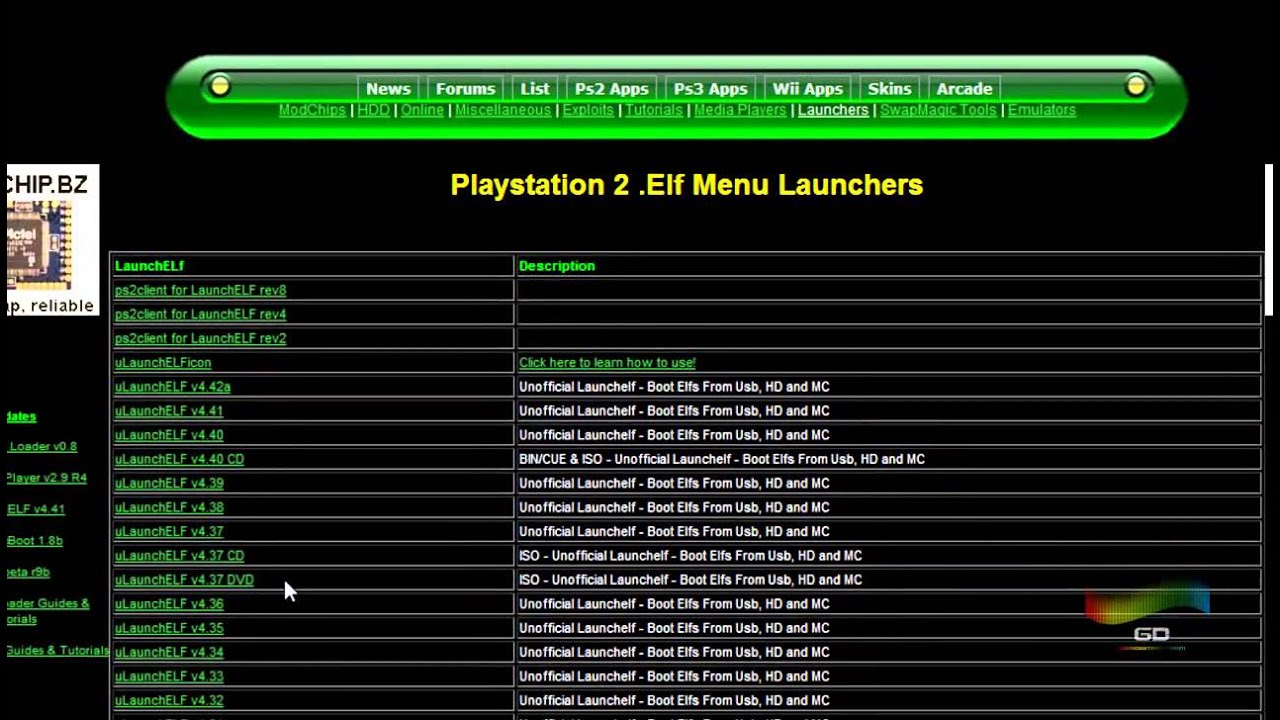The image size is (1280, 720).
Task: Open the Forums nav tab
Action: [466, 89]
